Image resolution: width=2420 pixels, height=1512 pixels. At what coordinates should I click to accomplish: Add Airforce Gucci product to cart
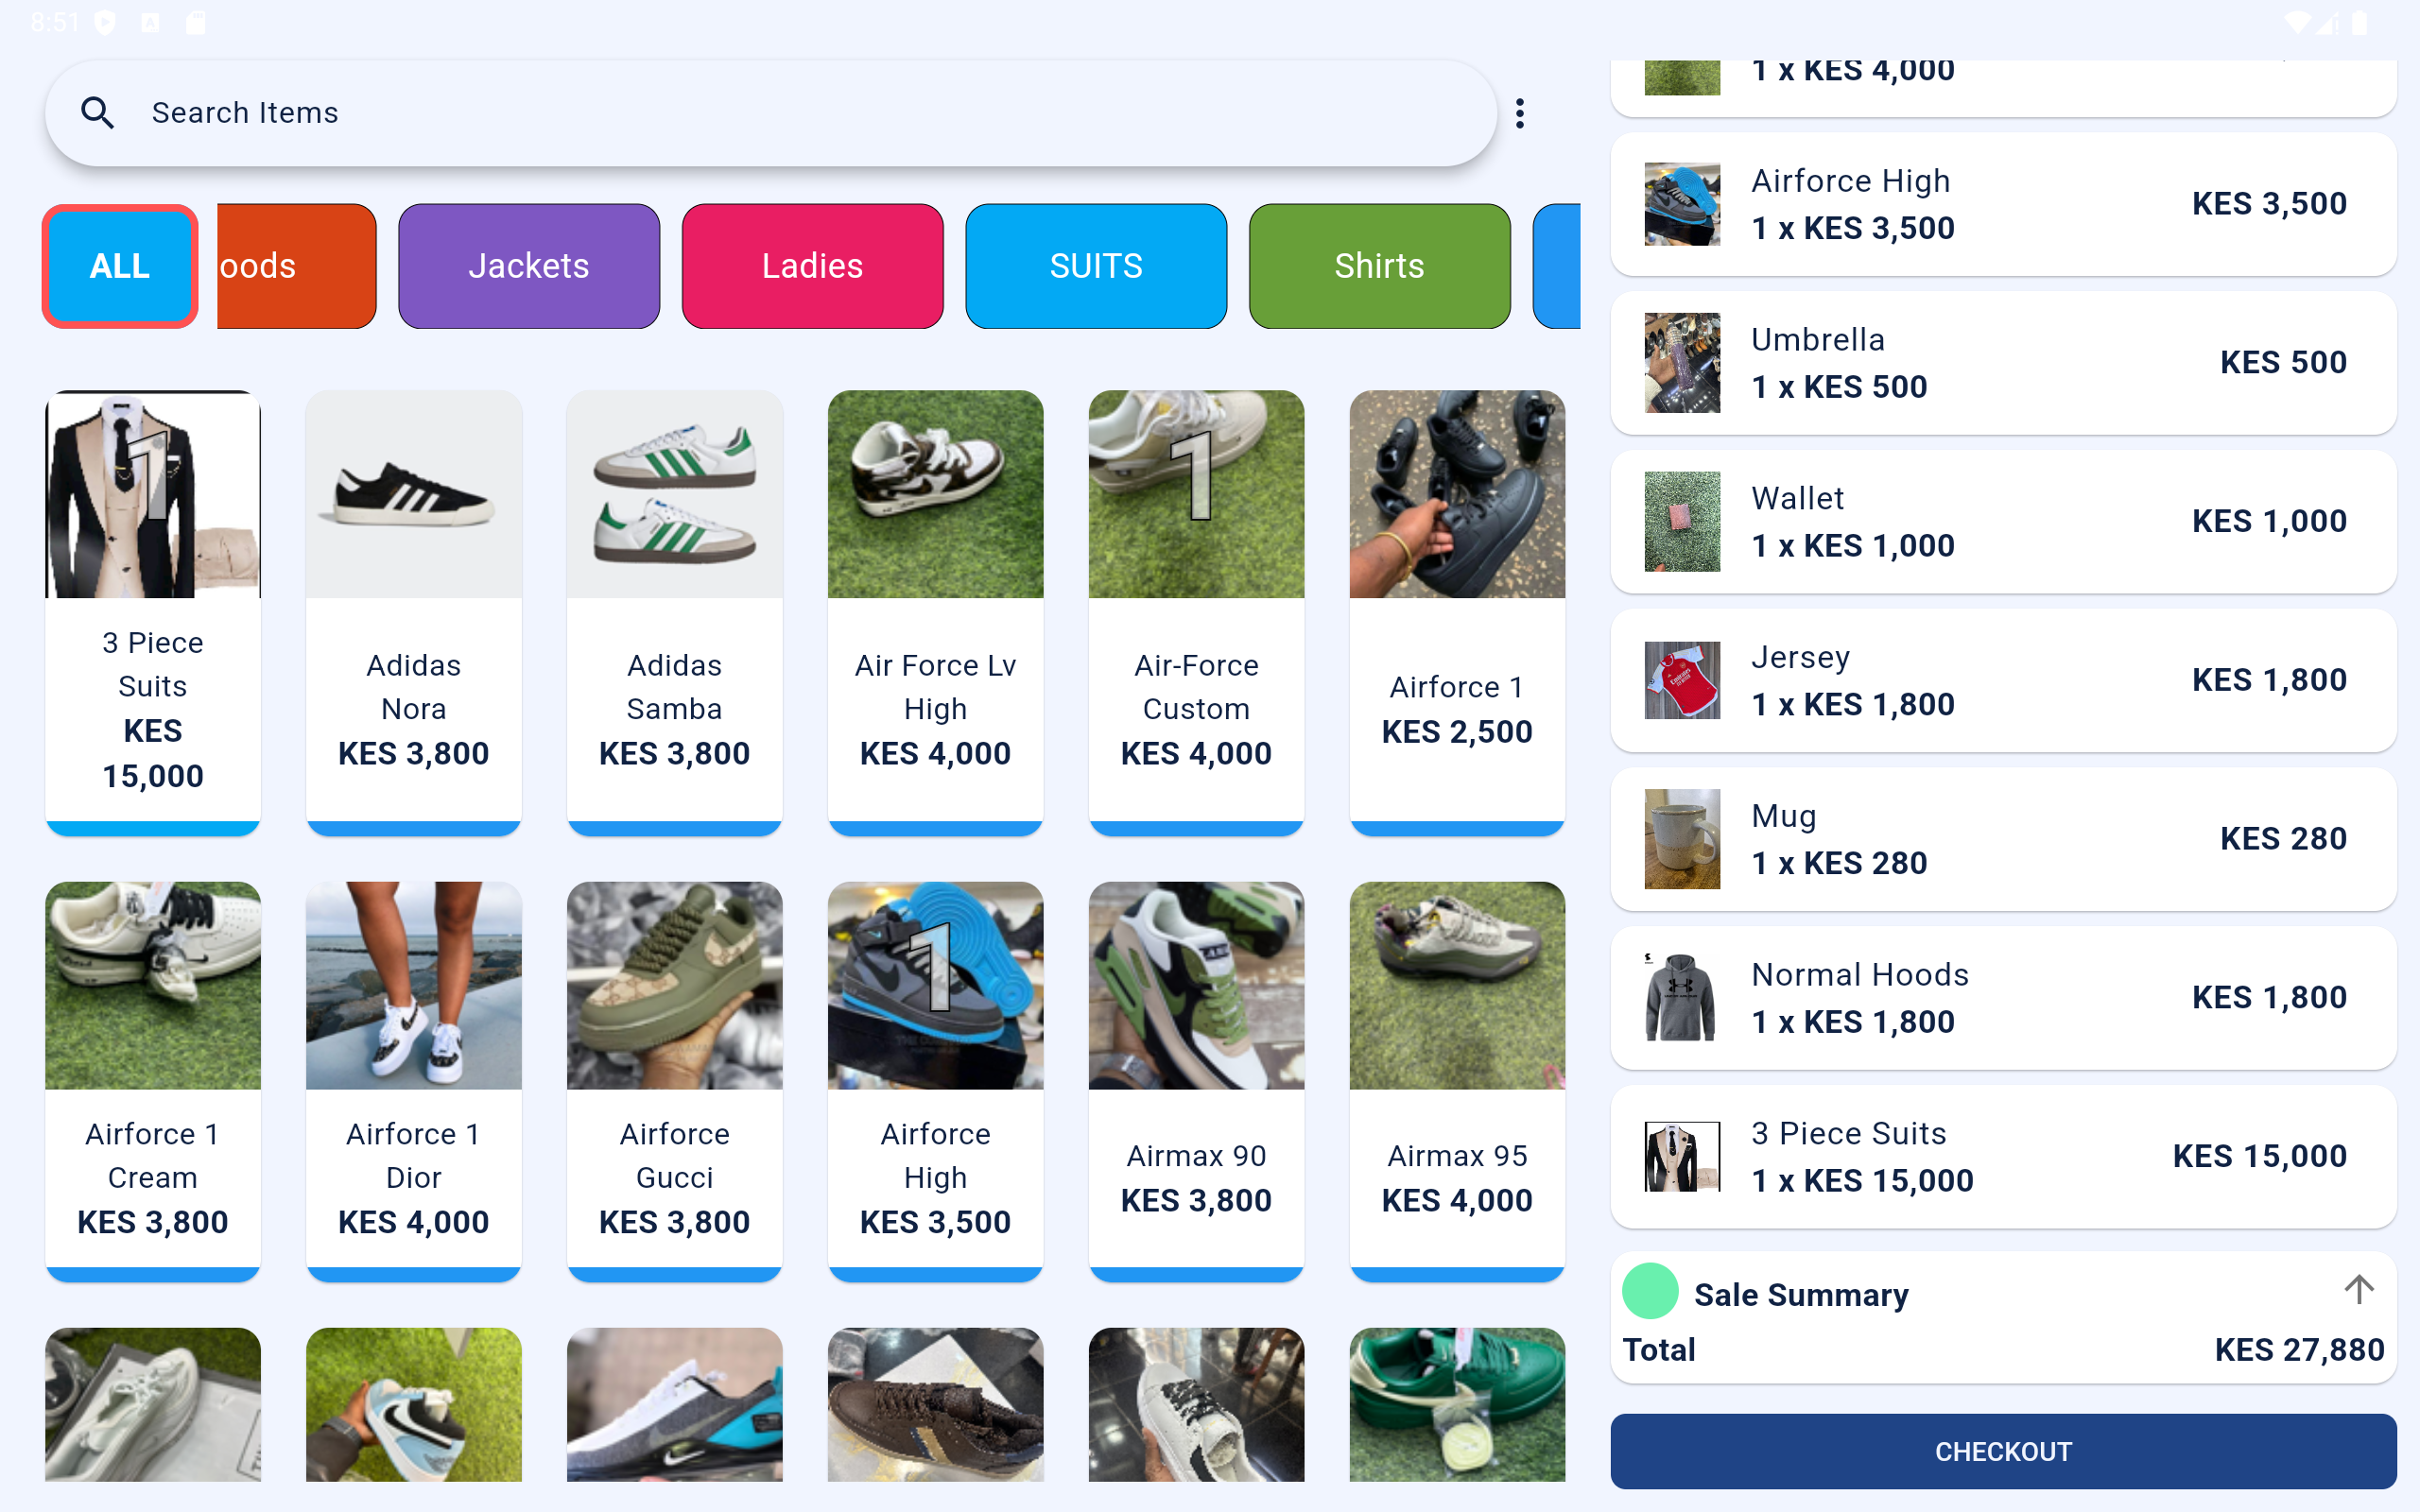[x=675, y=1080]
